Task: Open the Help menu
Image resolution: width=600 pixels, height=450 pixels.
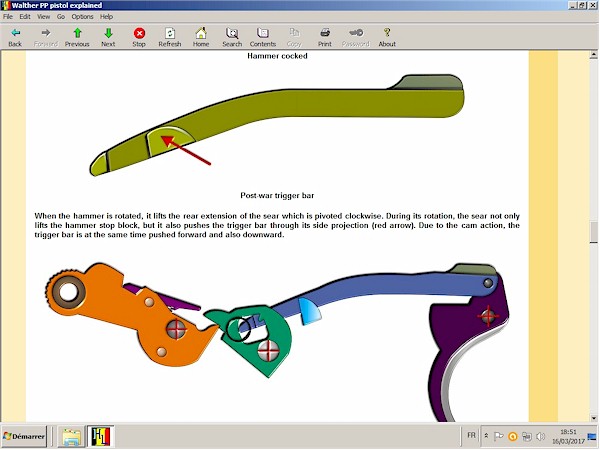Action: 106,16
